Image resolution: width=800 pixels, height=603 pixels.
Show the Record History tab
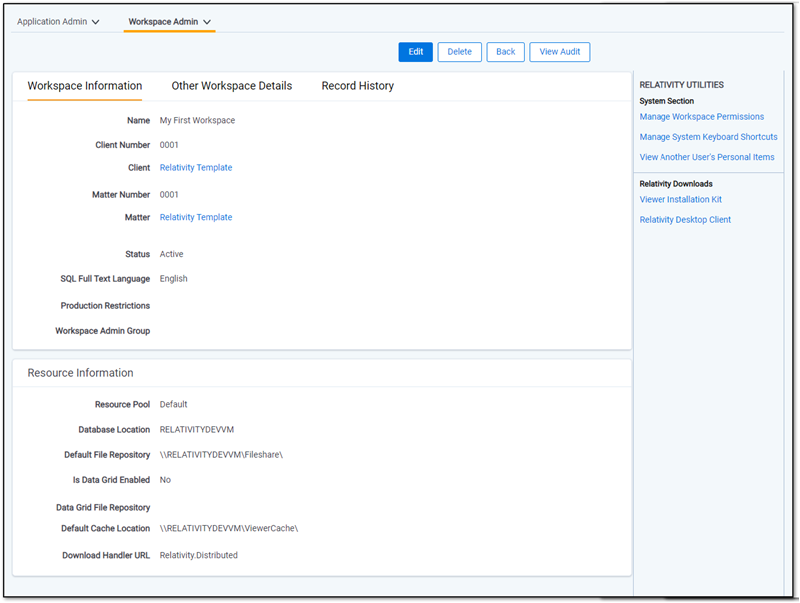358,86
